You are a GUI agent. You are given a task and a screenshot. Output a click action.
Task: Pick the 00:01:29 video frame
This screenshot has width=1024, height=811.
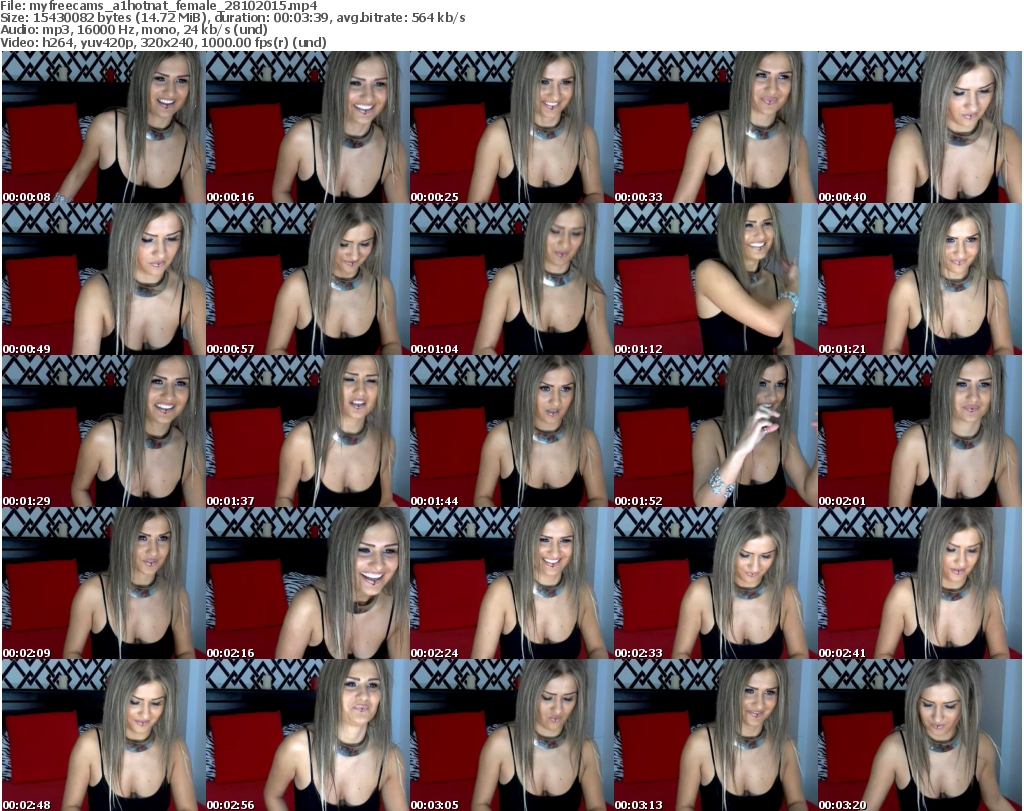coord(103,432)
